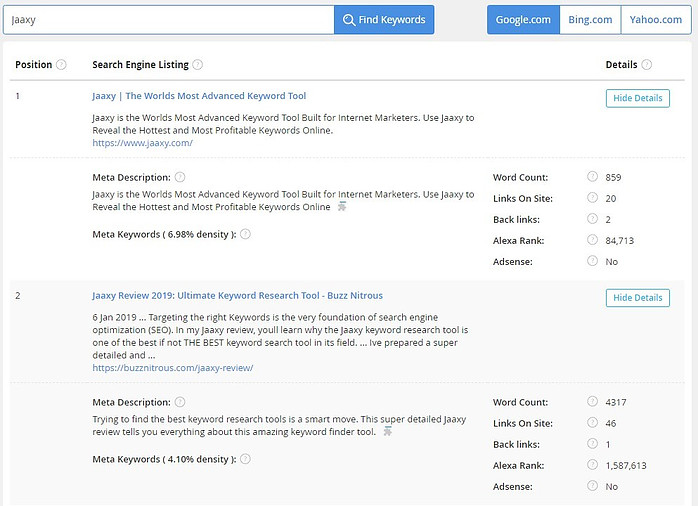Click Back links help icon beside 2
698x506 pixels.
point(592,219)
